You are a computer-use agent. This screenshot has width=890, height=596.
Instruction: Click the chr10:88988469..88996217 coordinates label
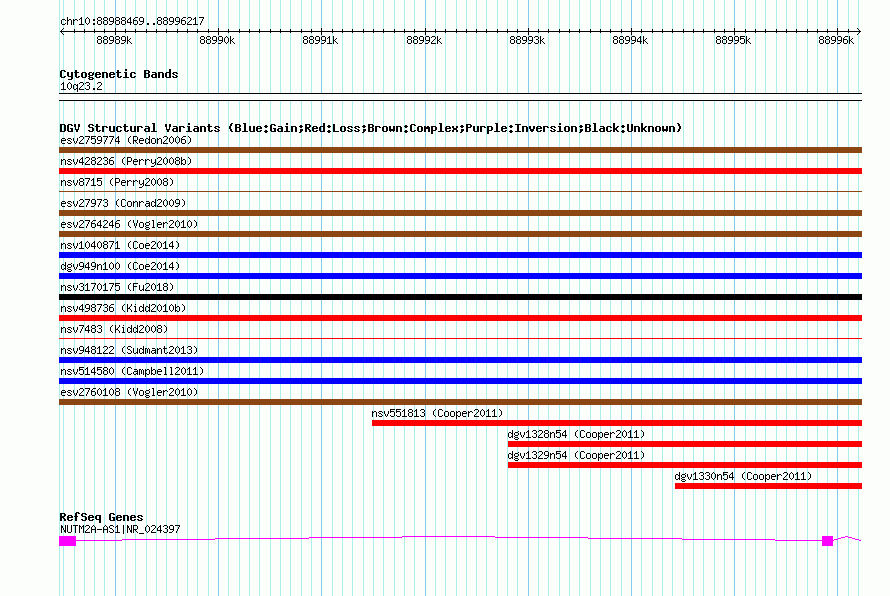click(x=132, y=21)
